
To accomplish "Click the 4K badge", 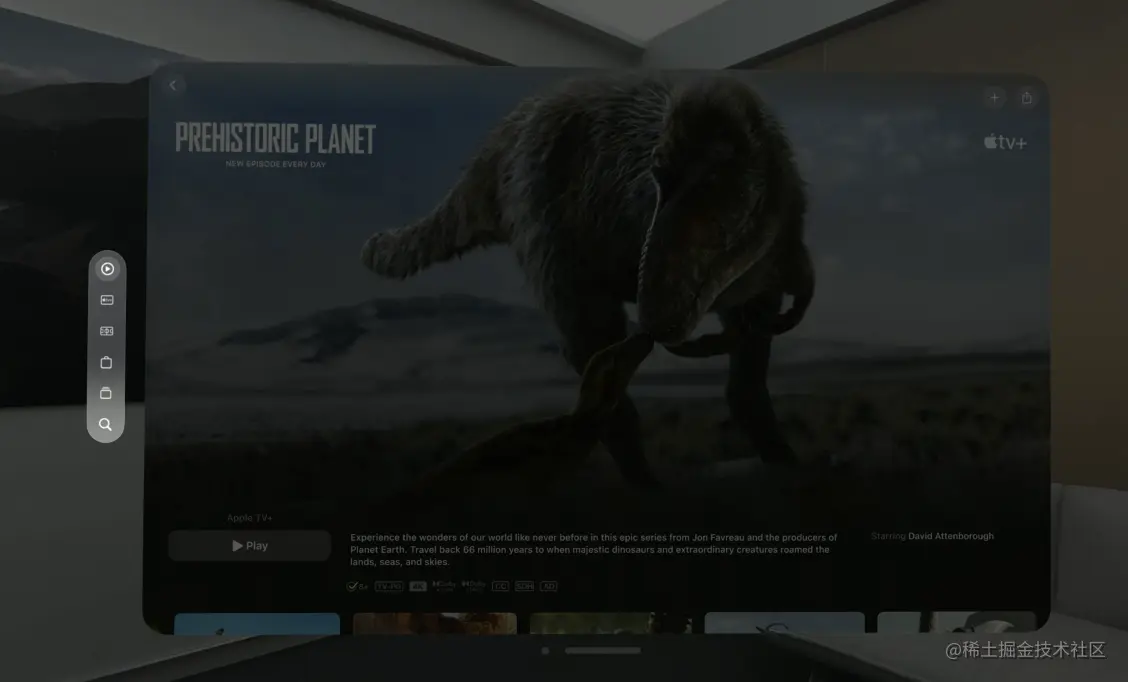I will 418,586.
